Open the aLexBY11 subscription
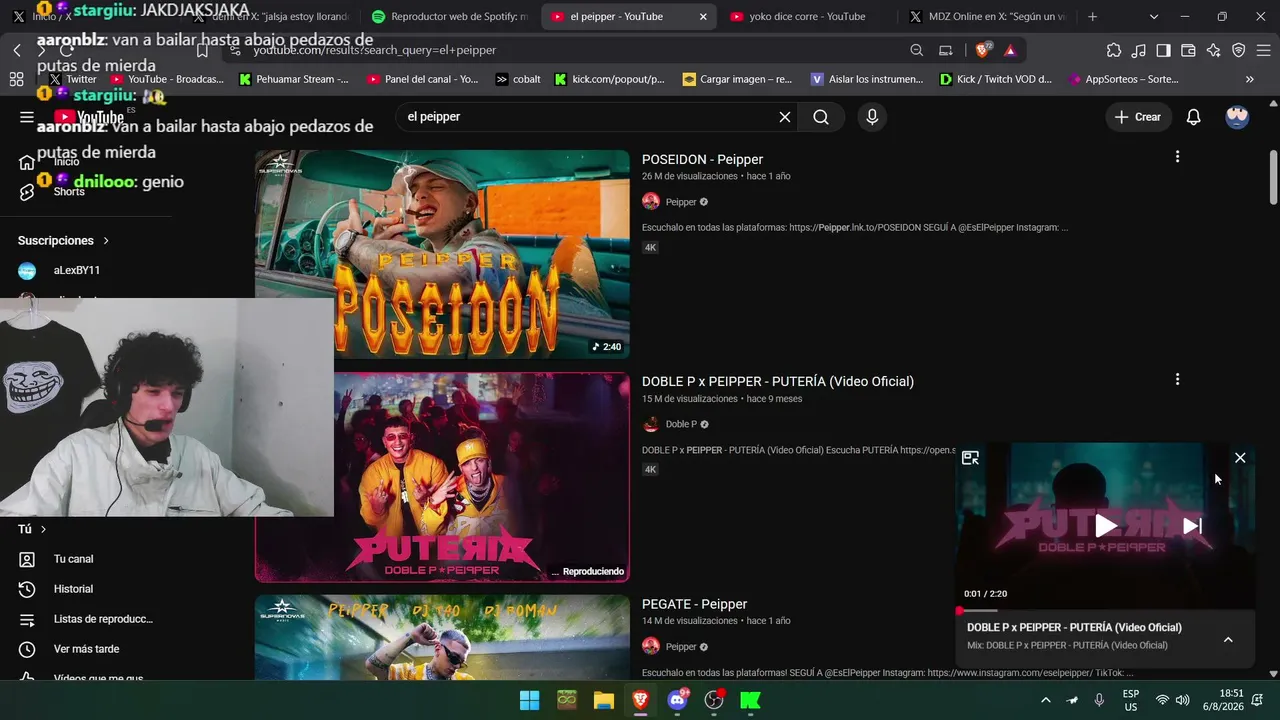Image resolution: width=1280 pixels, height=720 pixels. click(76, 270)
